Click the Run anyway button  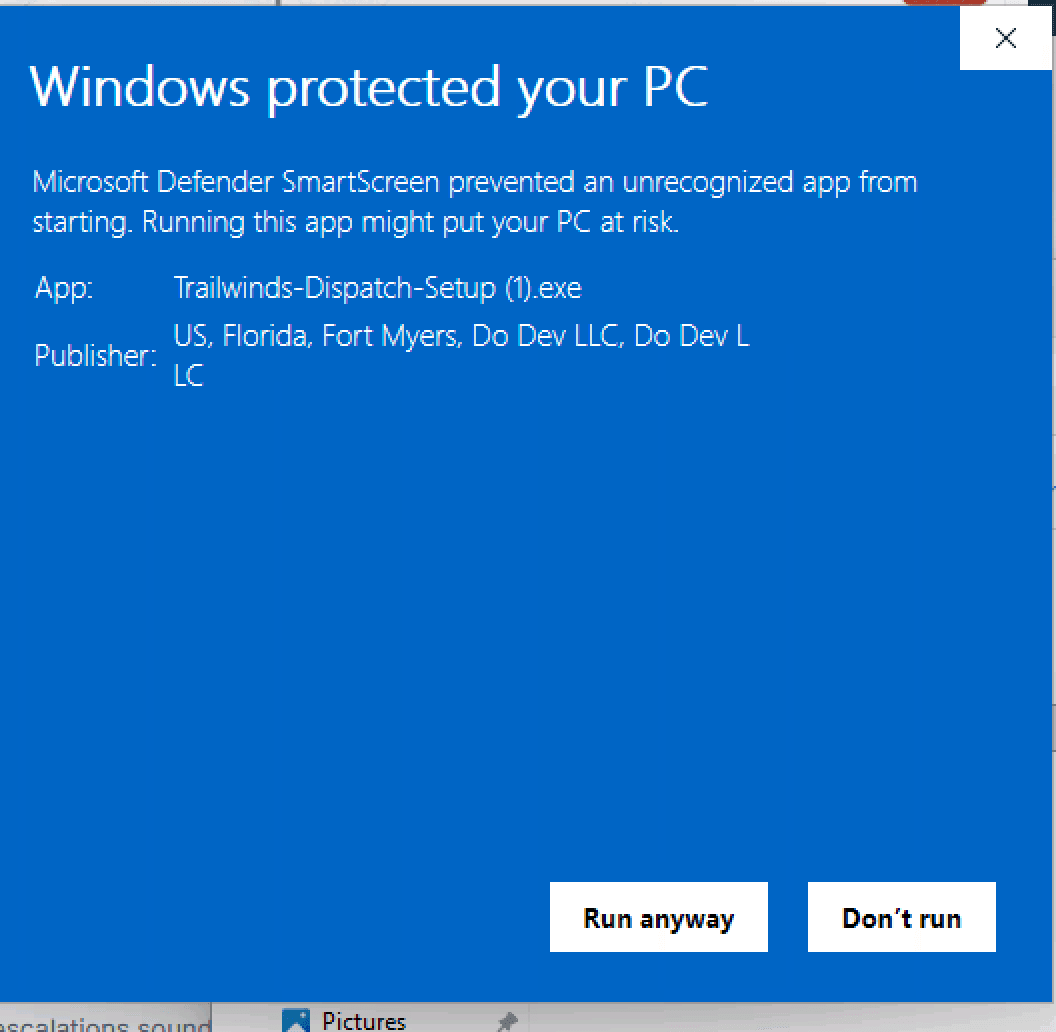point(658,917)
